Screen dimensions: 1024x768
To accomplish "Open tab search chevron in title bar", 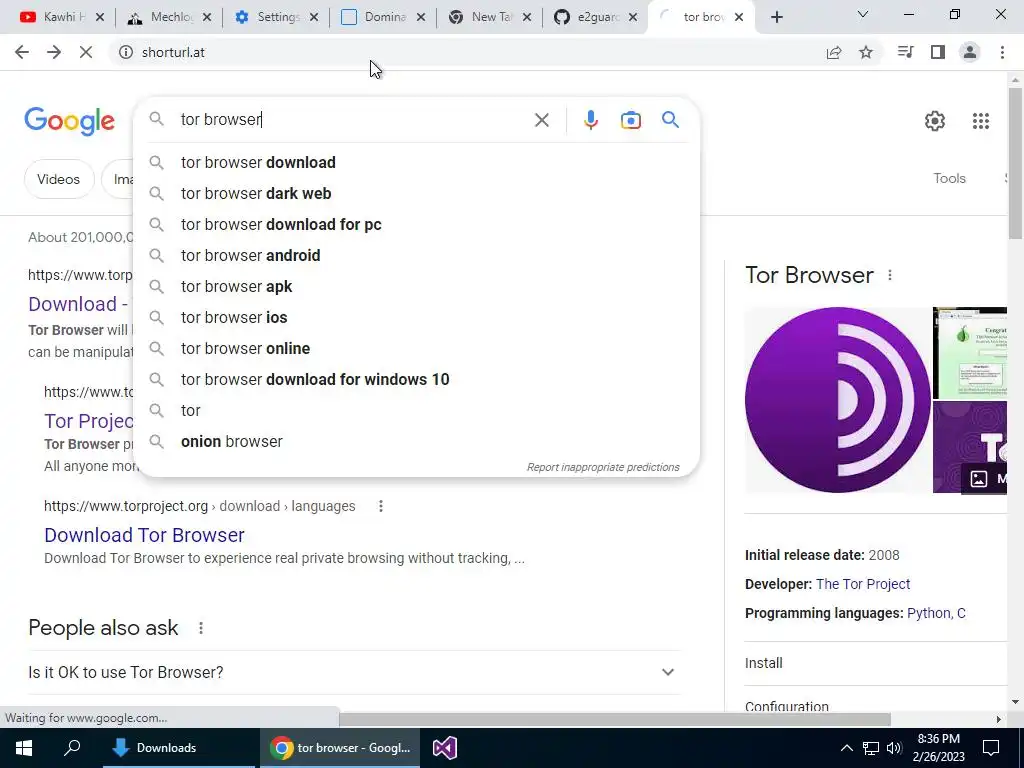I will coord(863,14).
